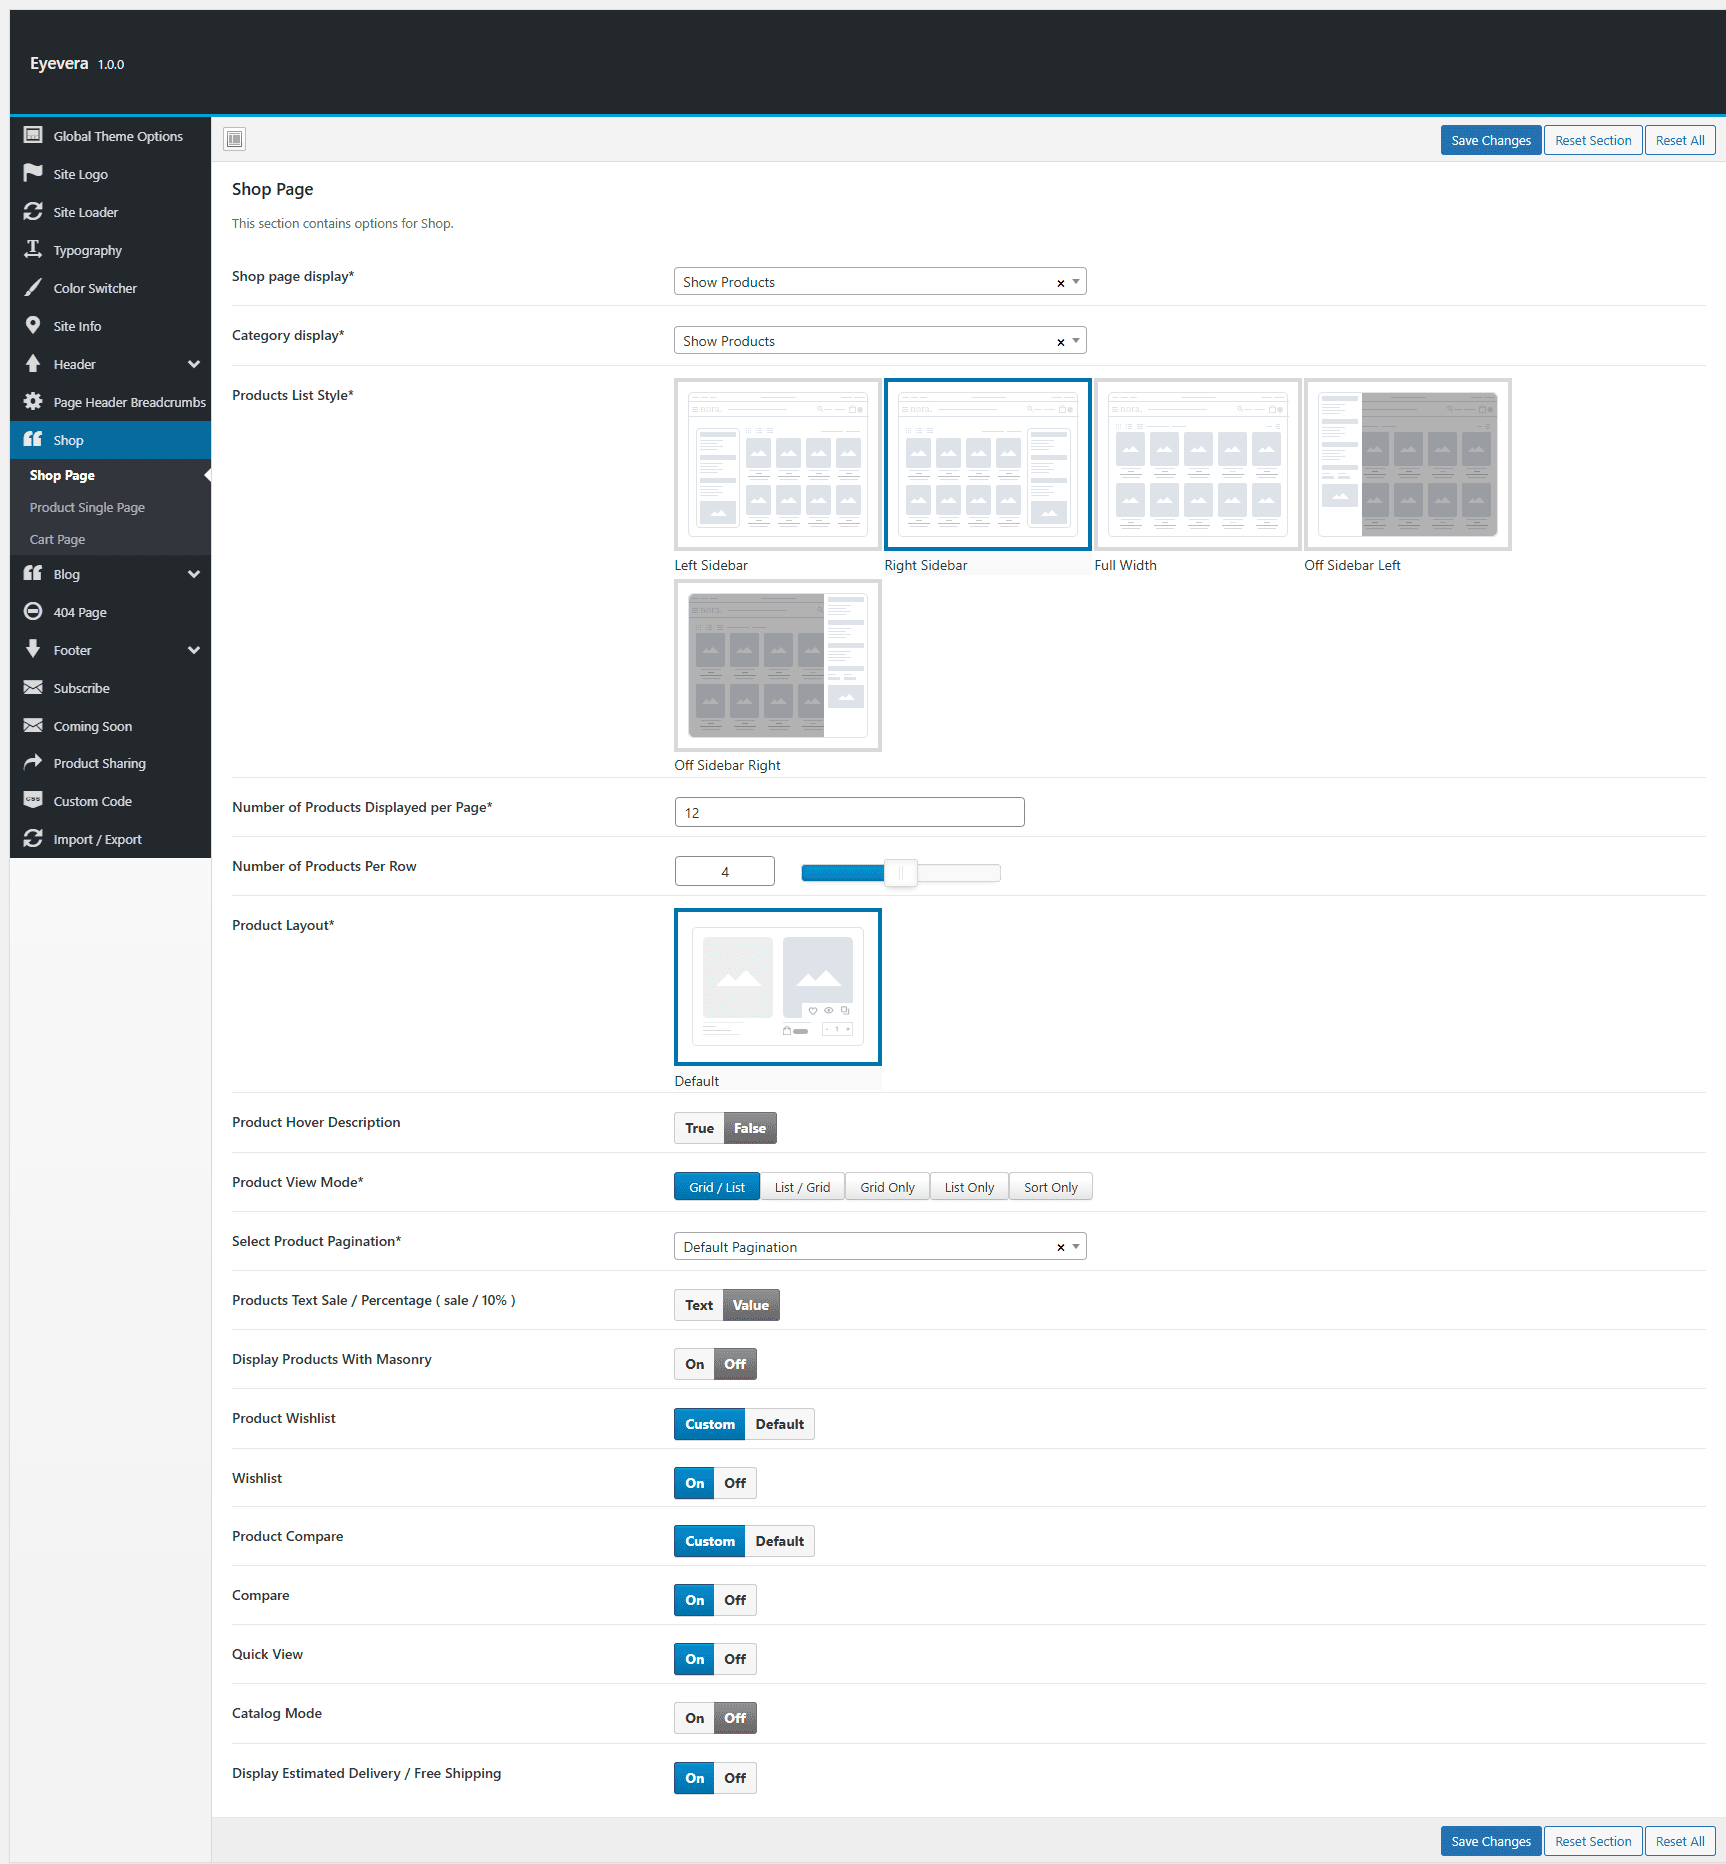
Task: Select the Left Sidebar list style thumbnail
Action: pyautogui.click(x=777, y=464)
